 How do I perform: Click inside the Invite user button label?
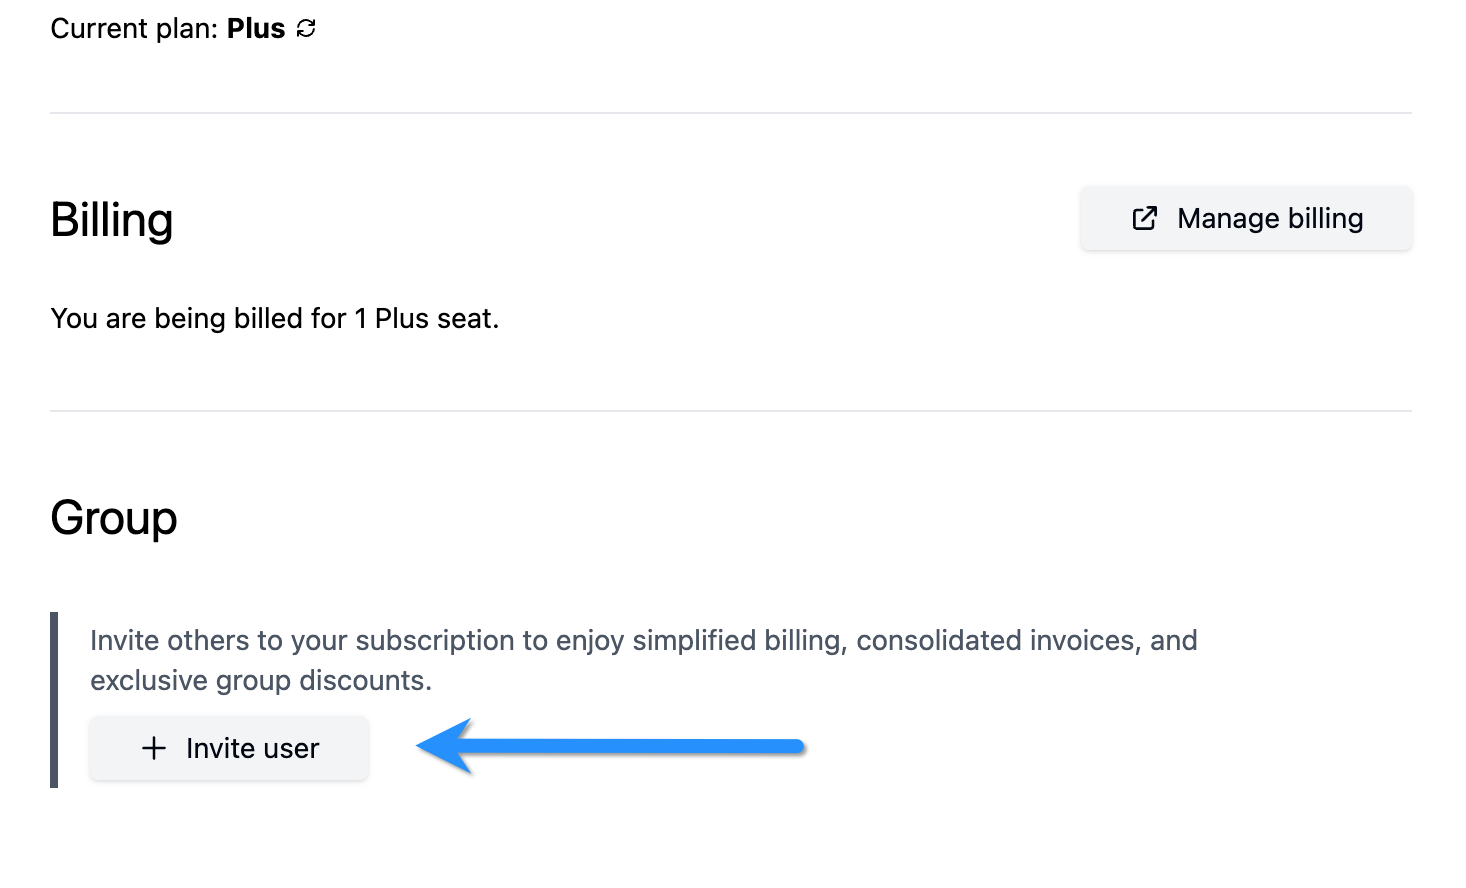pos(251,748)
